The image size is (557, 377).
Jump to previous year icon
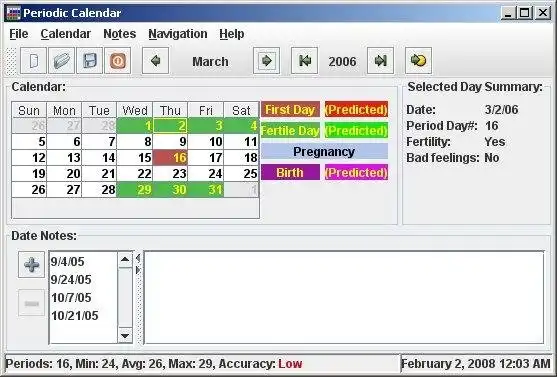coord(304,61)
